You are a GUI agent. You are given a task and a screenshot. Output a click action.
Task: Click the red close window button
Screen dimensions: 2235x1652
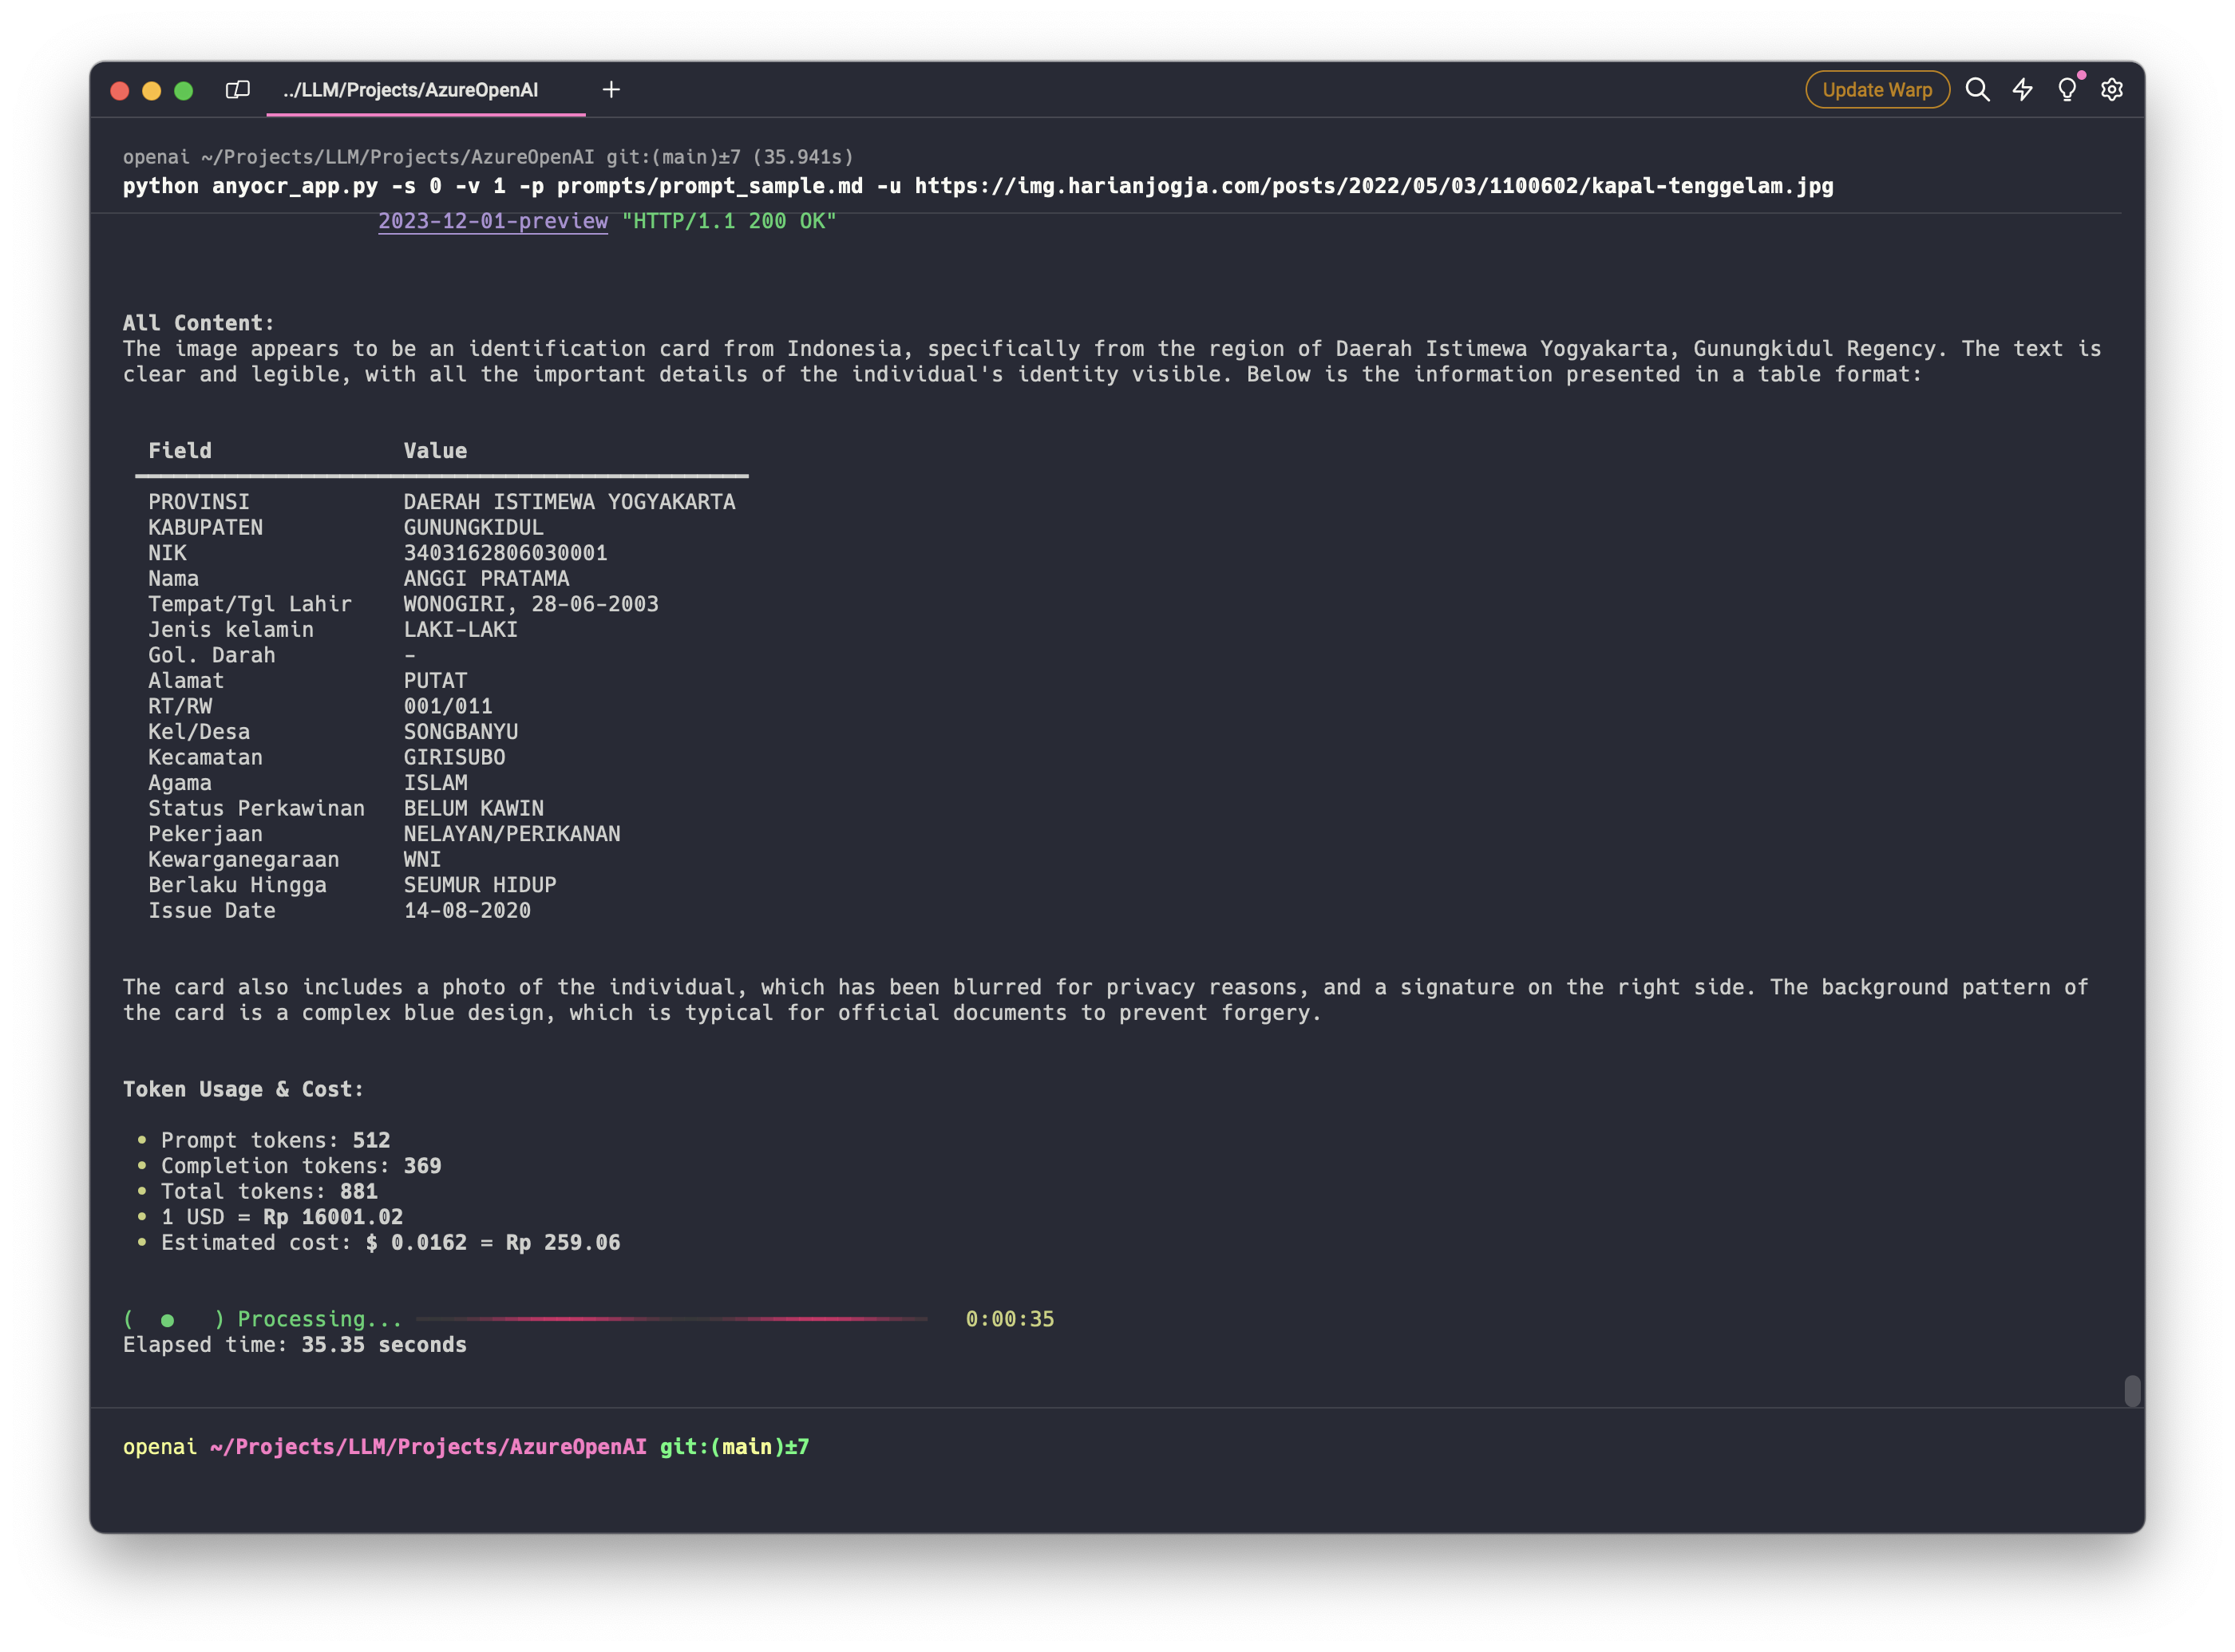(x=120, y=91)
